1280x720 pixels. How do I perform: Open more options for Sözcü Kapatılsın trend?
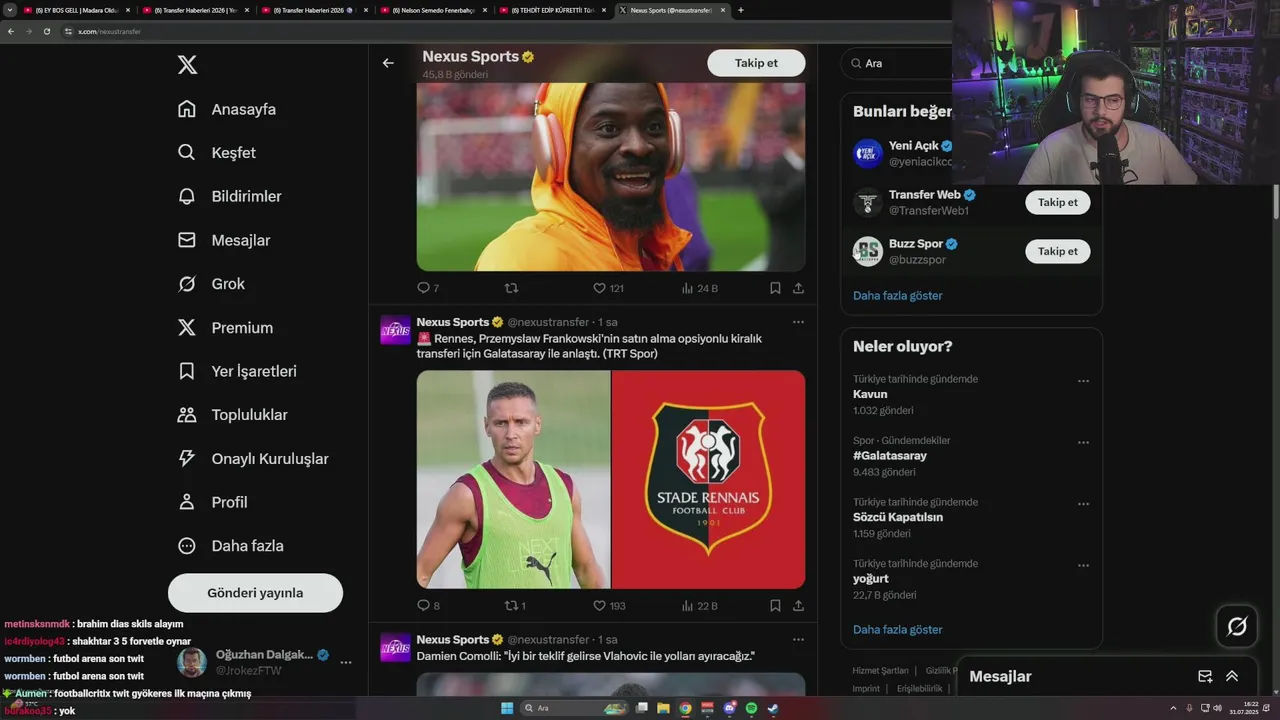[1083, 504]
